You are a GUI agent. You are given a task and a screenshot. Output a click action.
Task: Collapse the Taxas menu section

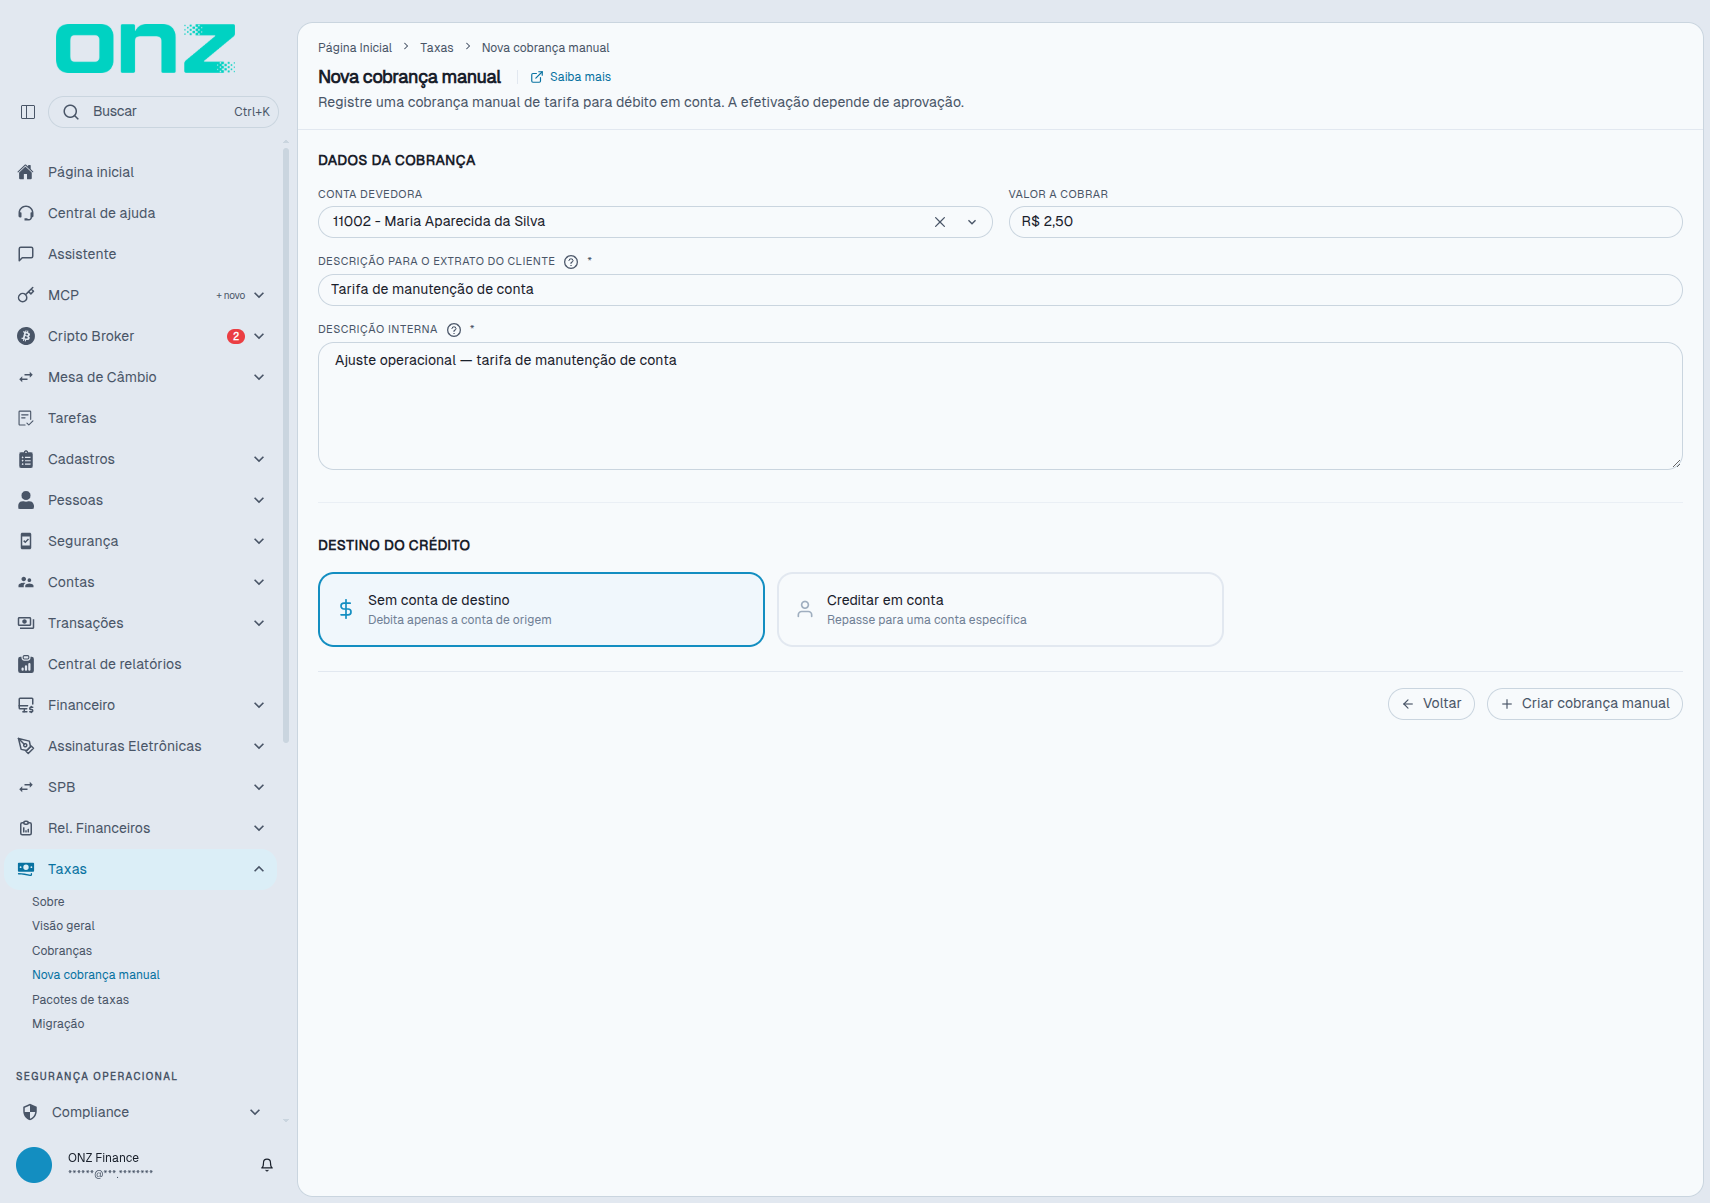259,869
